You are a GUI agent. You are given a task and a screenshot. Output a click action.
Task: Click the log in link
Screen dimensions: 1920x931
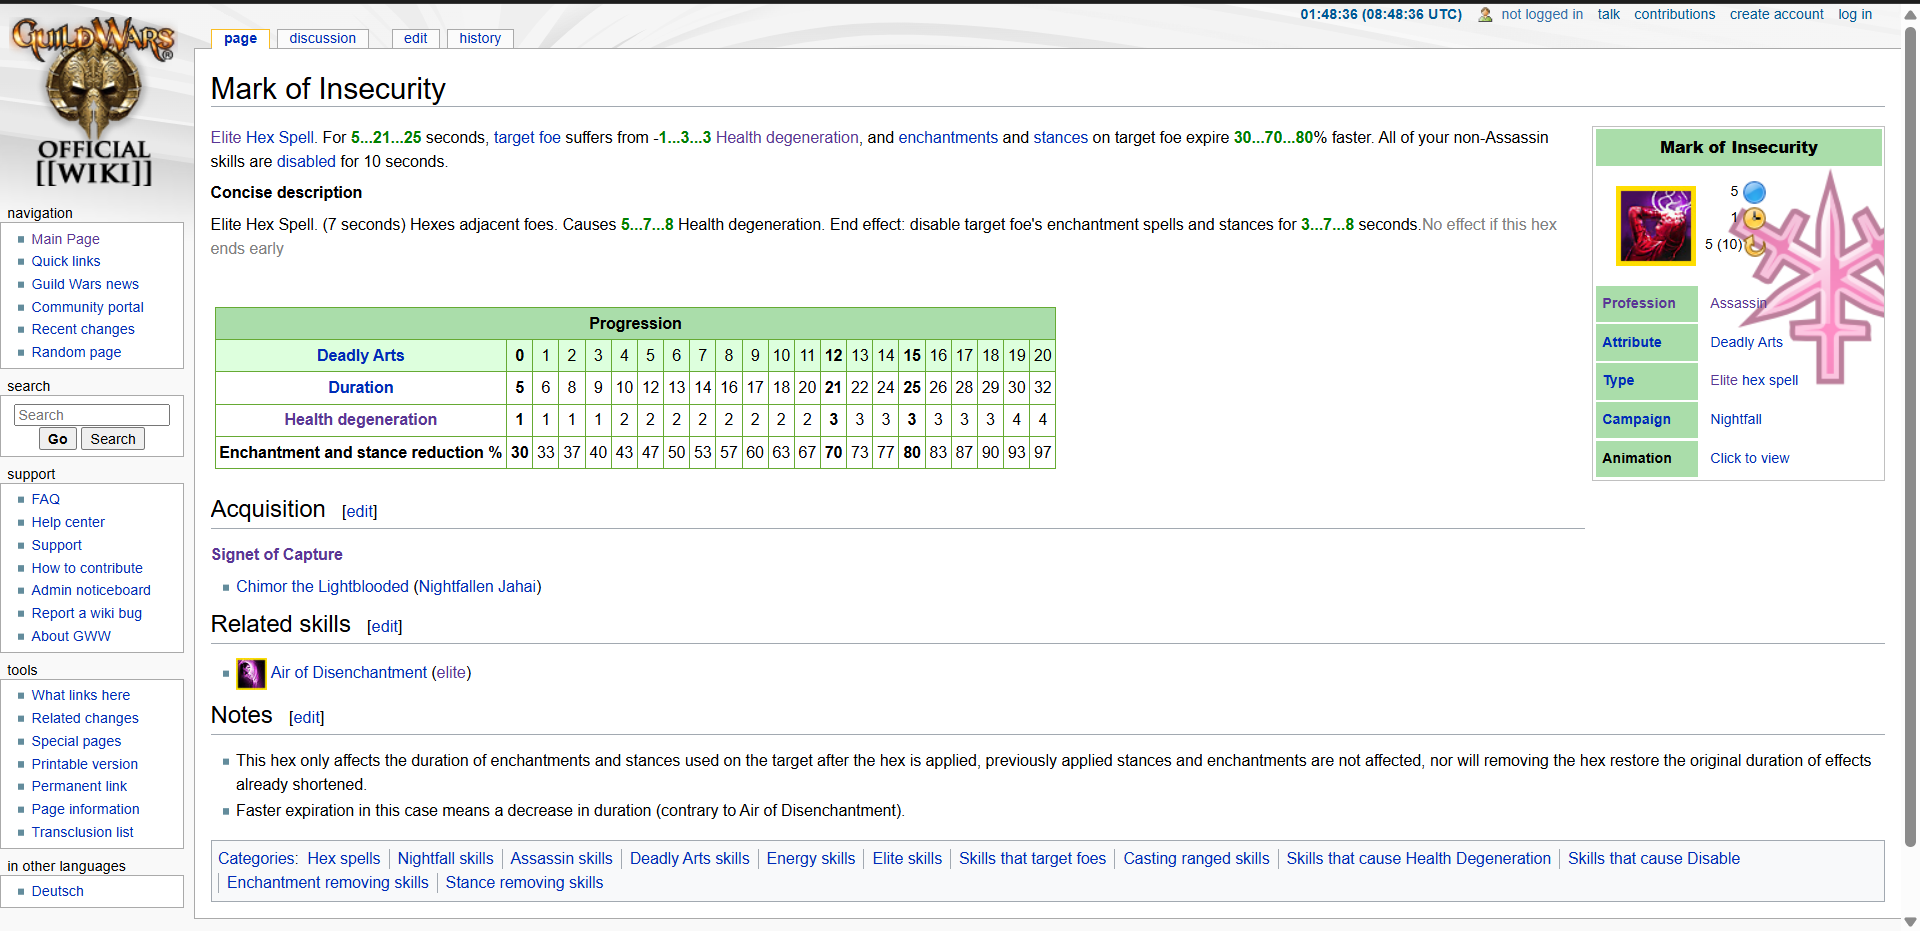pos(1855,14)
